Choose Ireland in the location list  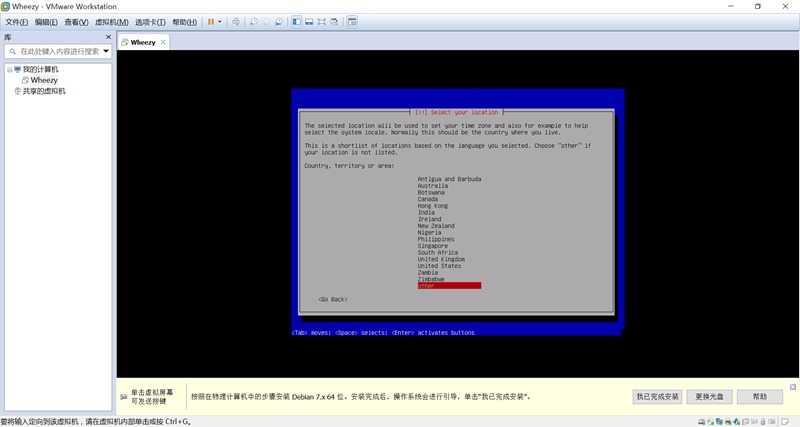point(429,219)
